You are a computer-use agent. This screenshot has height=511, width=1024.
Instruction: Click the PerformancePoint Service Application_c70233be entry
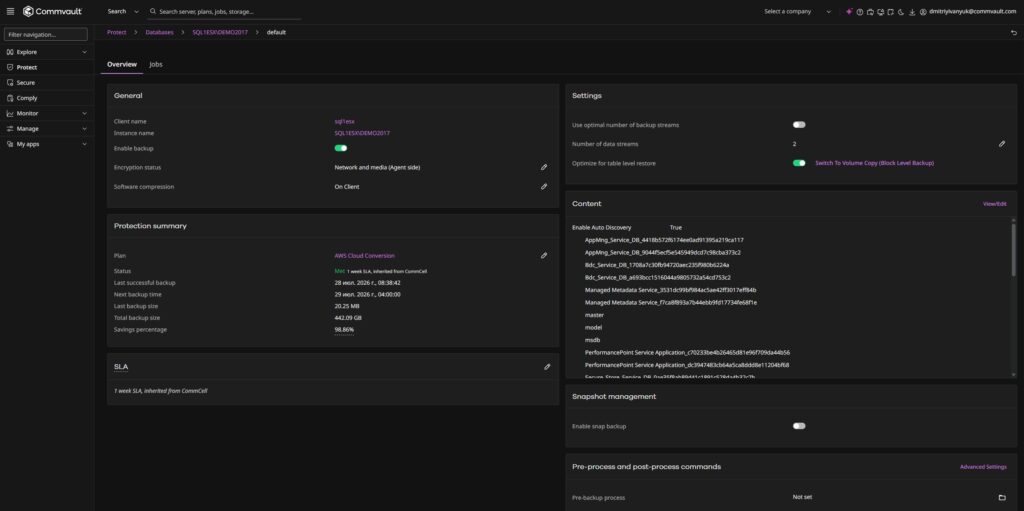tap(687, 352)
